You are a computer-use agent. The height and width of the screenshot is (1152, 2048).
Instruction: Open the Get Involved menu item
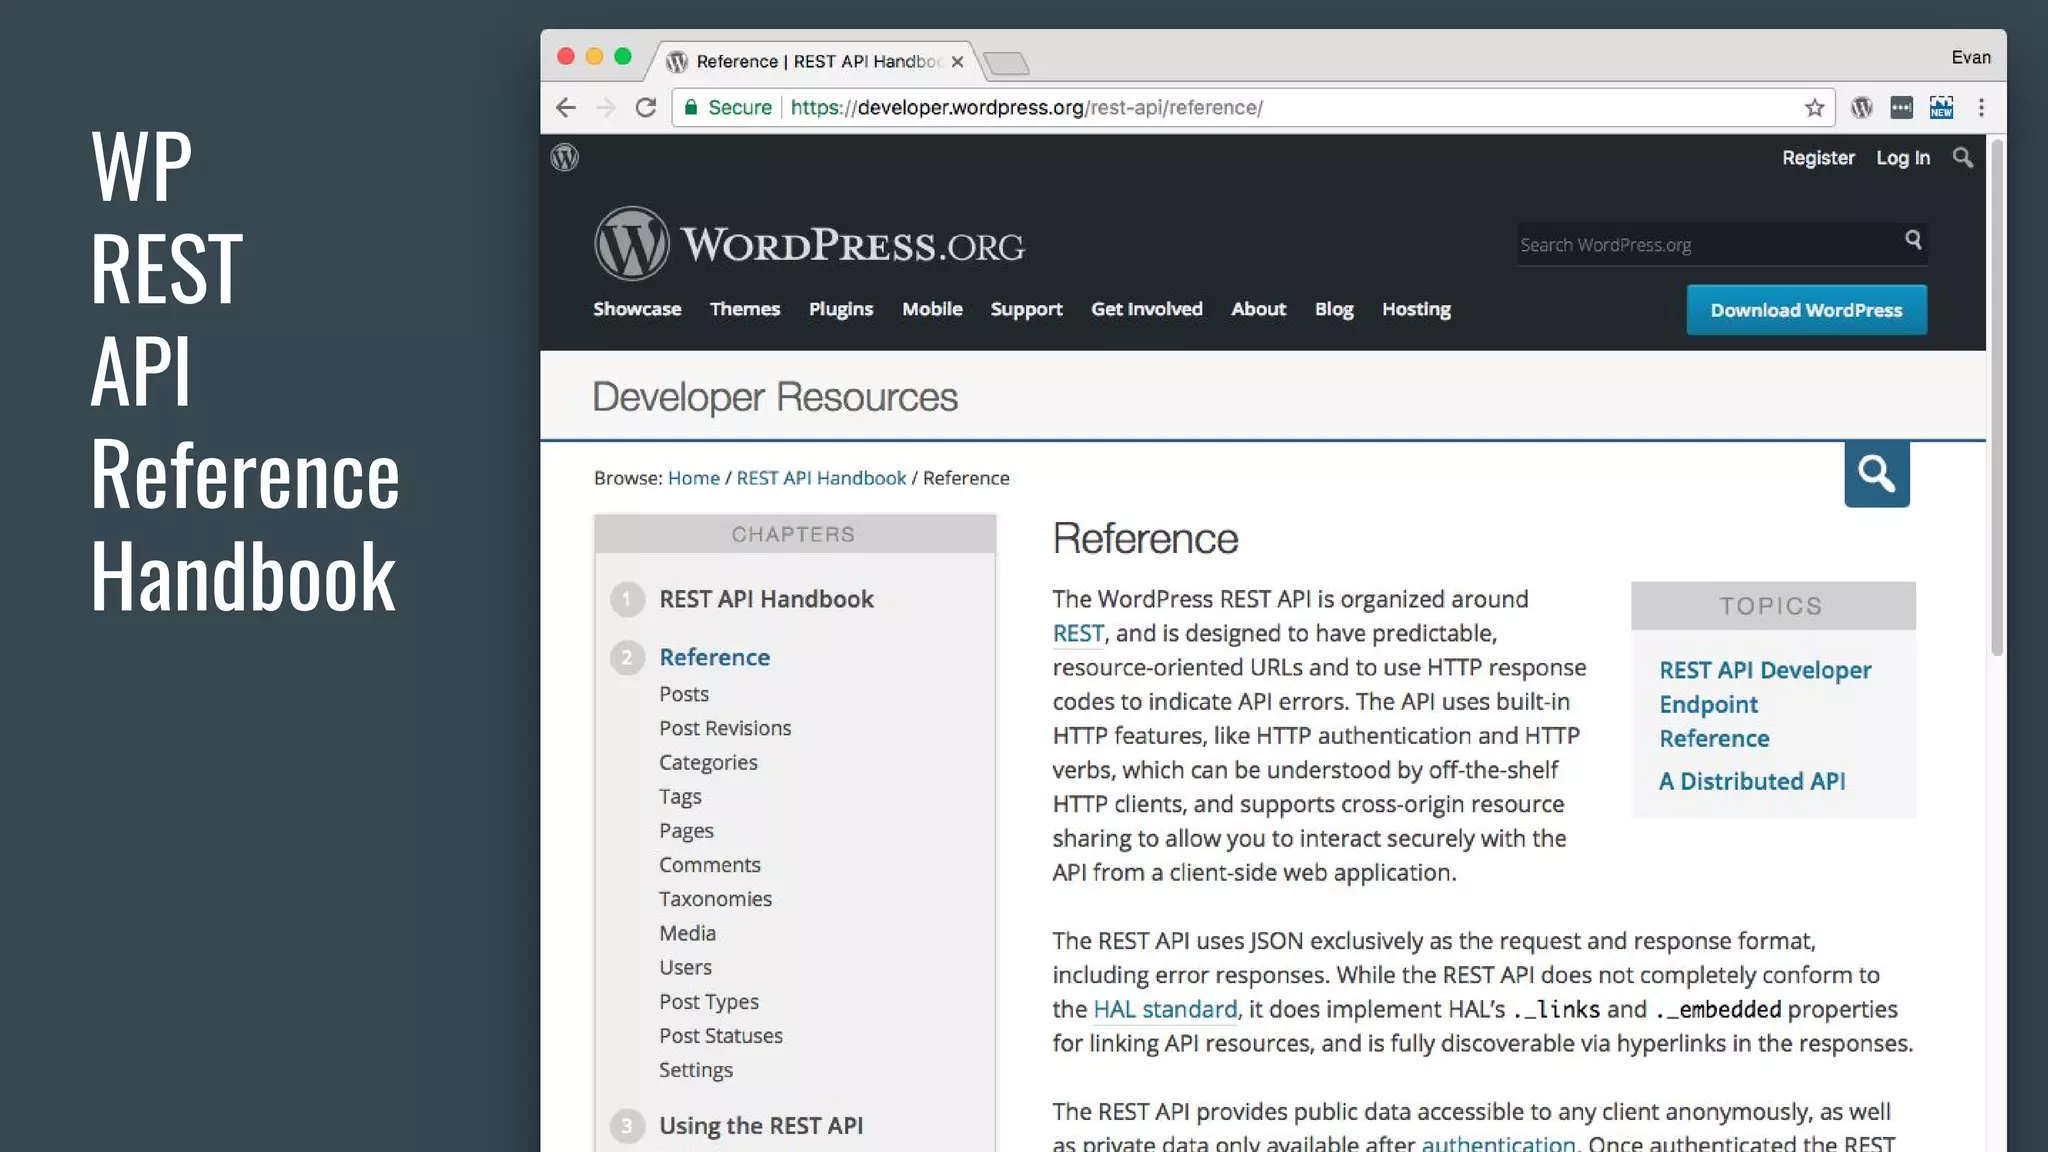(1147, 309)
